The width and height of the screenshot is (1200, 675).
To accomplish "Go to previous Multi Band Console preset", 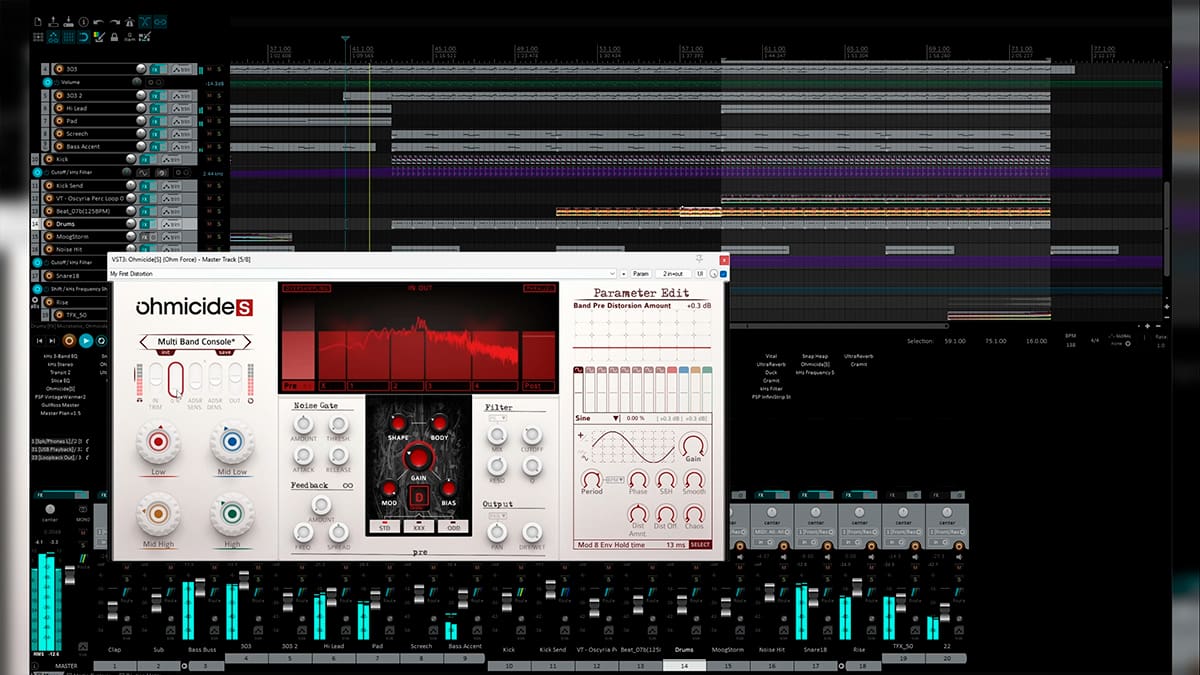I will point(144,342).
